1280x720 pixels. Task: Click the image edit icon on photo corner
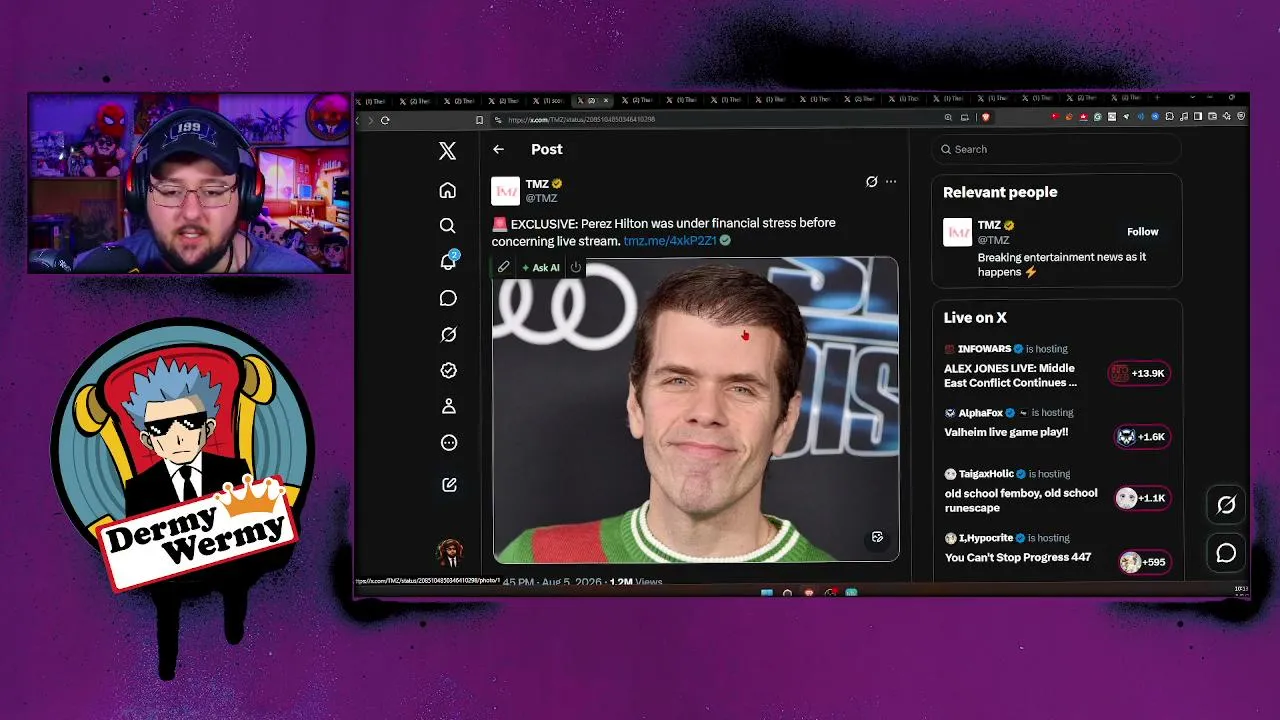point(877,537)
